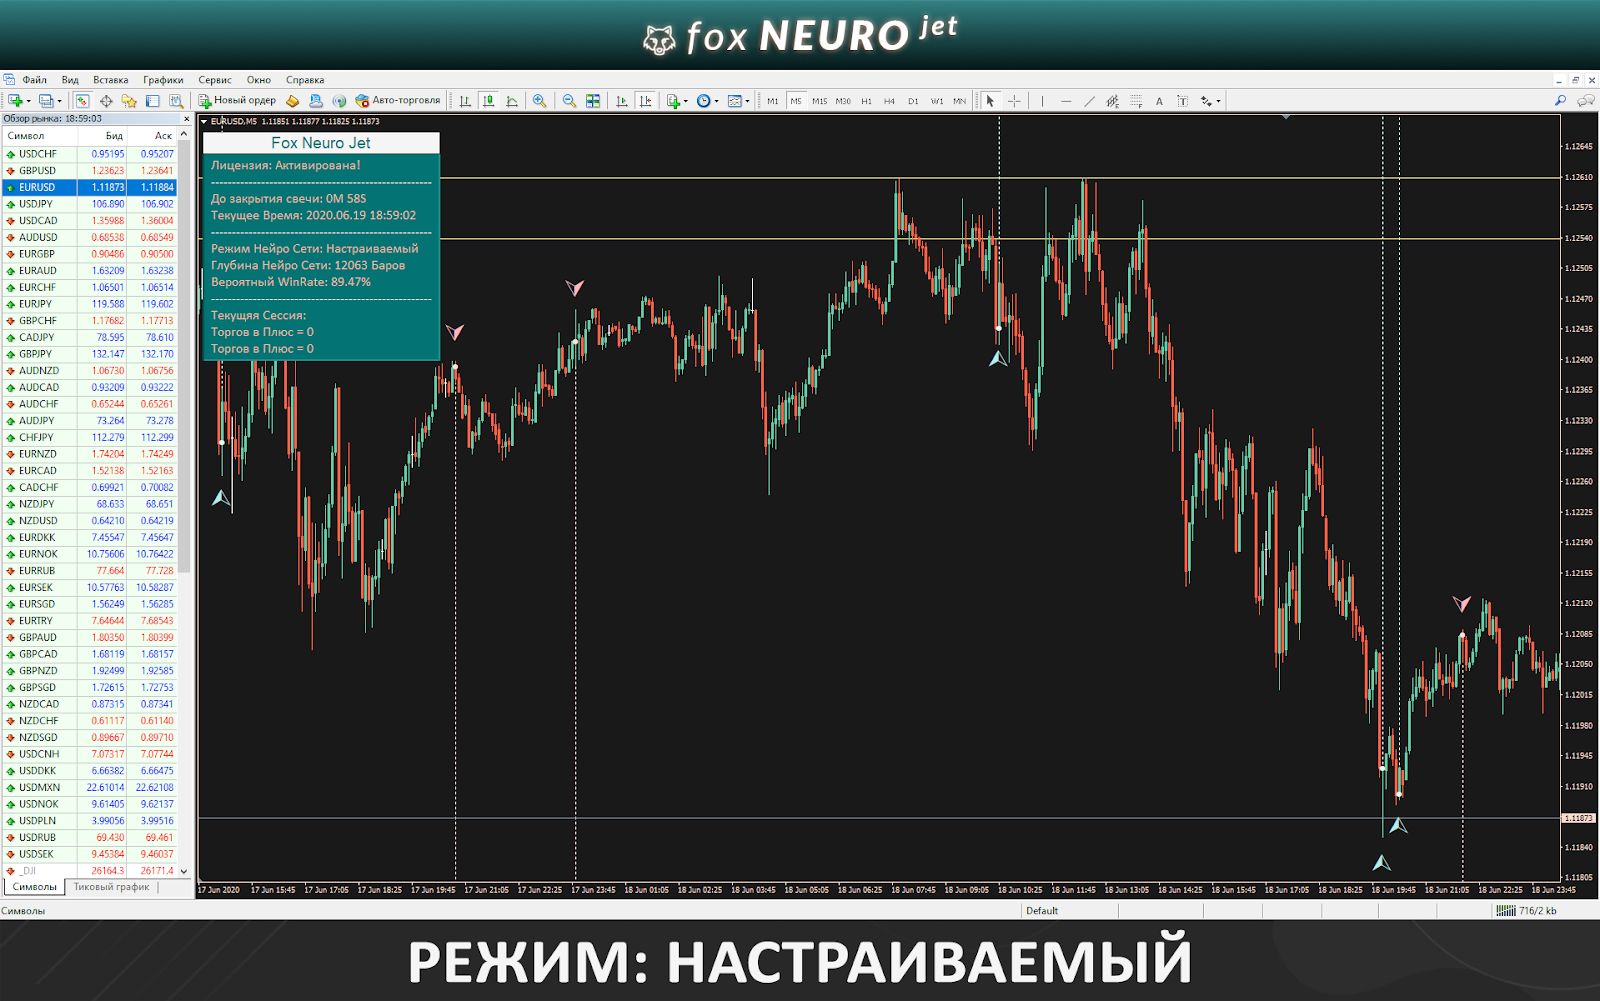The height and width of the screenshot is (1001, 1600).
Task: Switch to the H1 timeframe
Action: pyautogui.click(x=866, y=101)
